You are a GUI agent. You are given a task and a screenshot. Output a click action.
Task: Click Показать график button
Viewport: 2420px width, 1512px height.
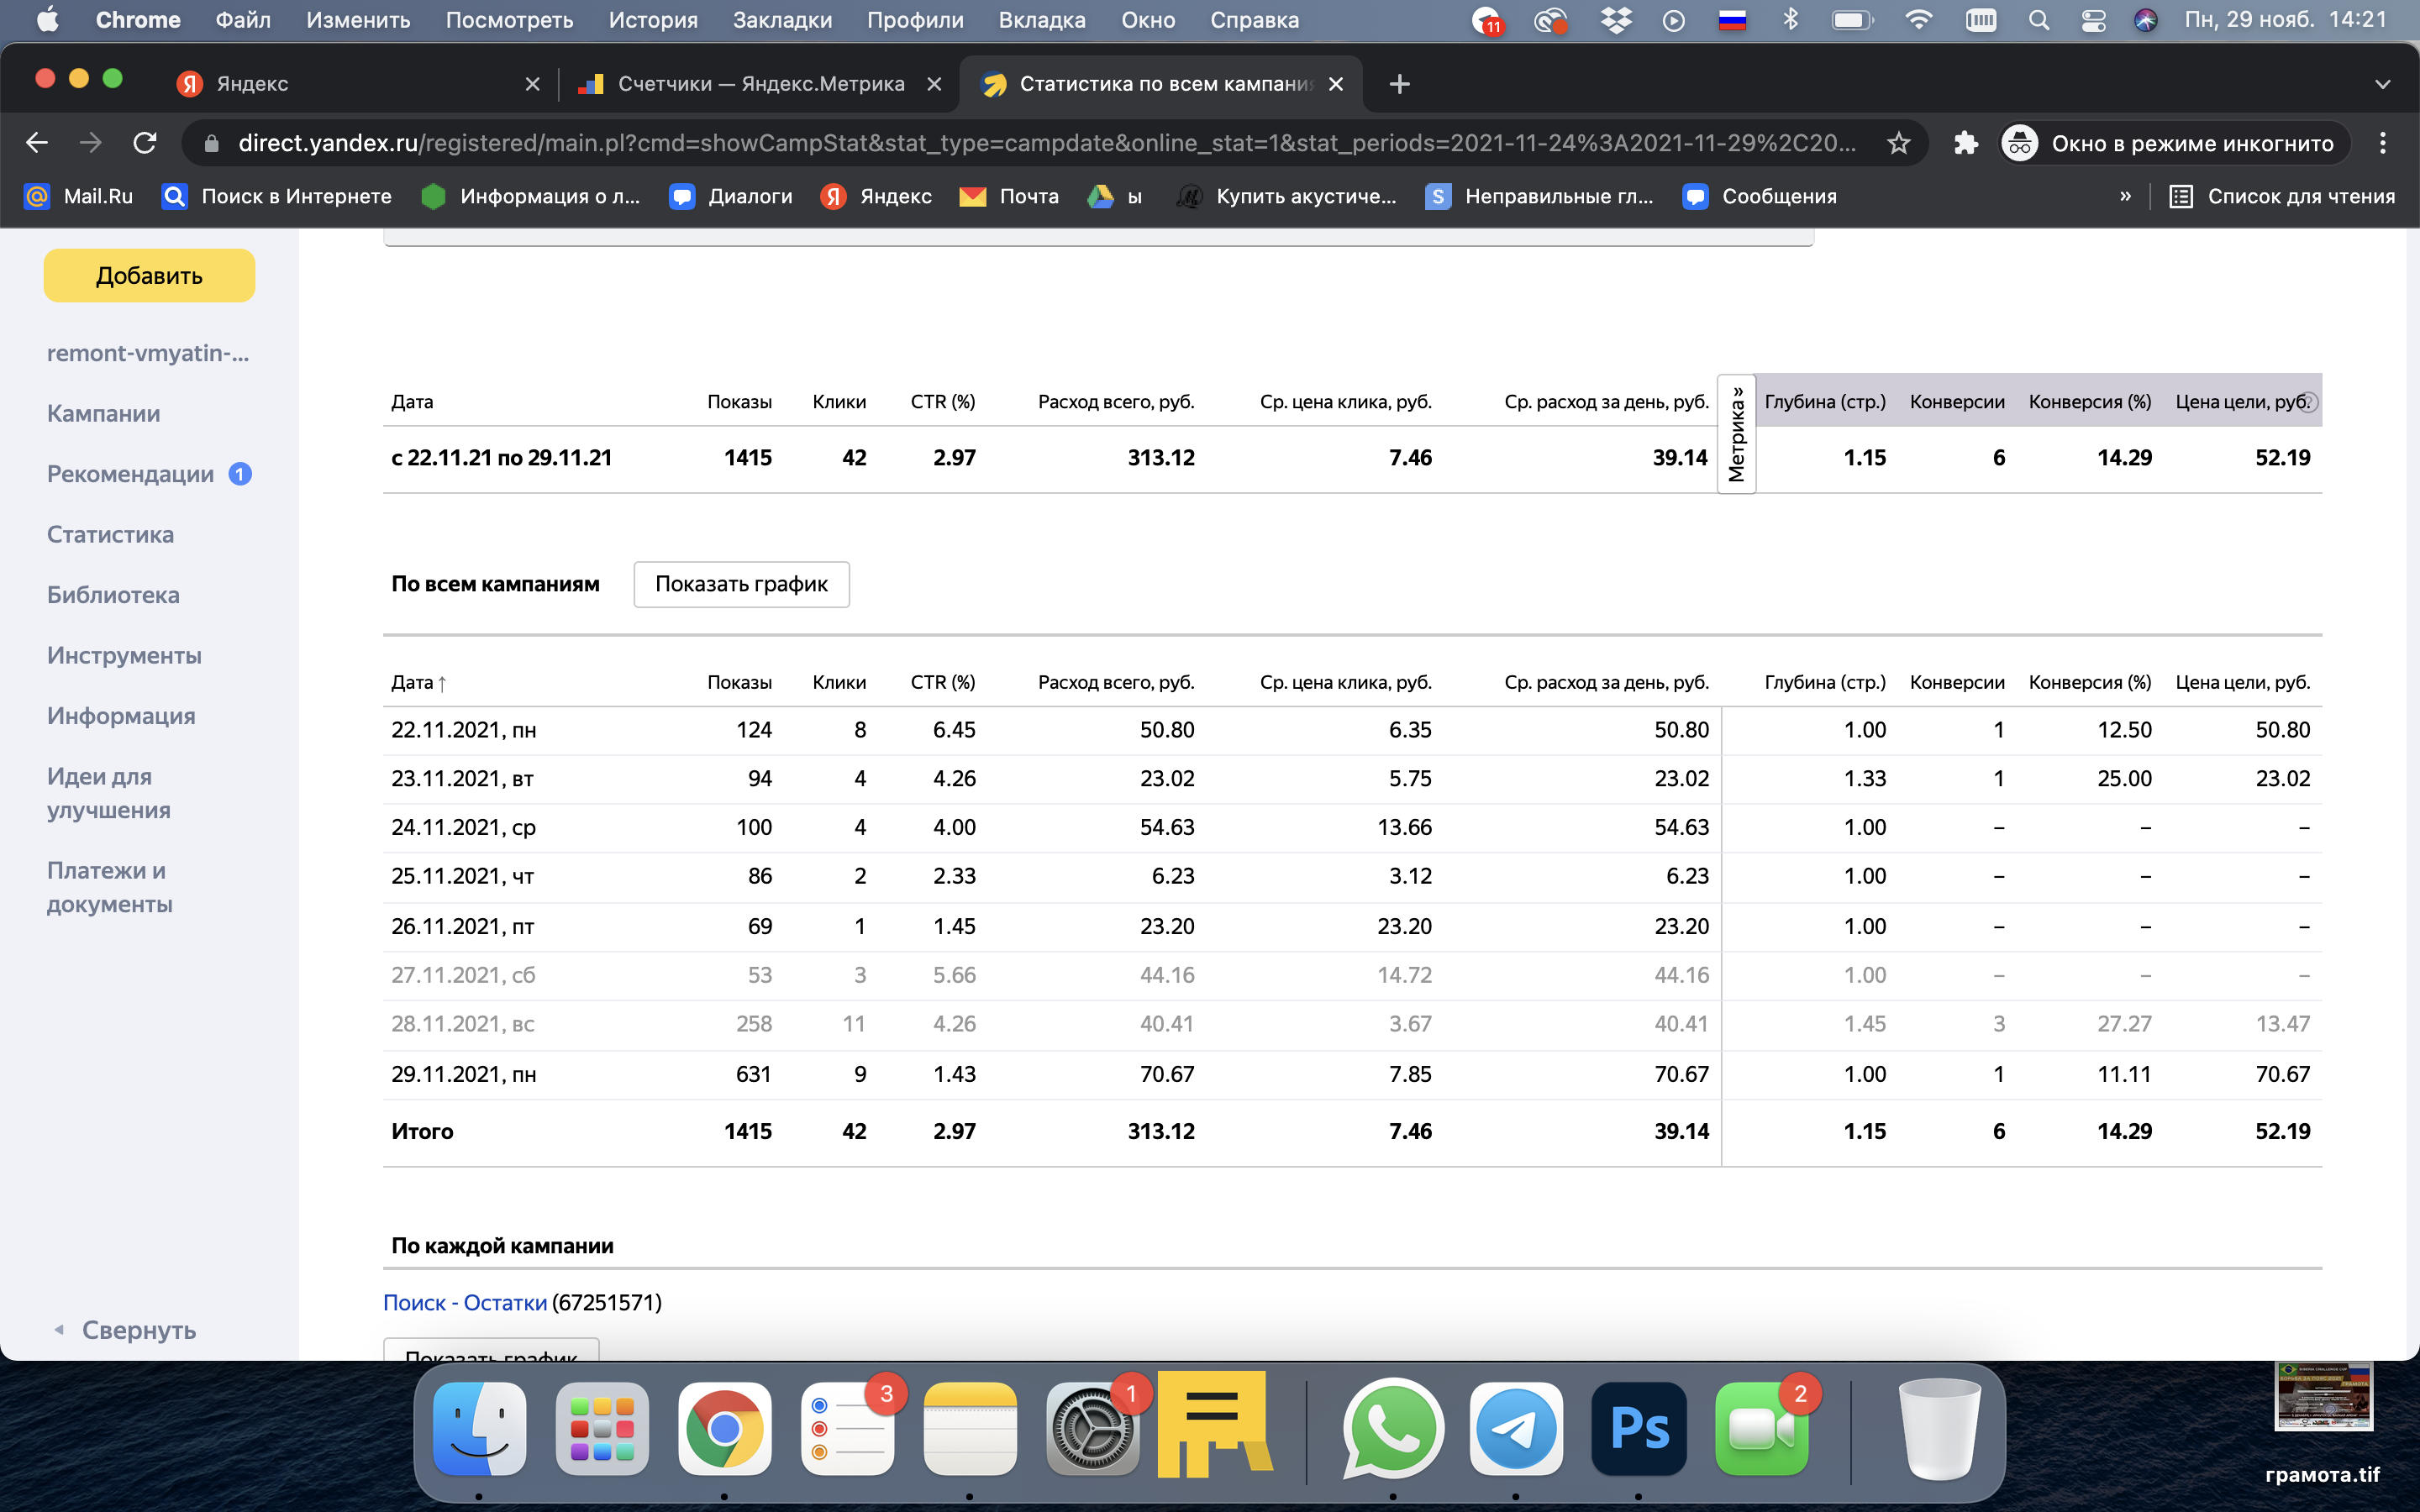tap(741, 584)
